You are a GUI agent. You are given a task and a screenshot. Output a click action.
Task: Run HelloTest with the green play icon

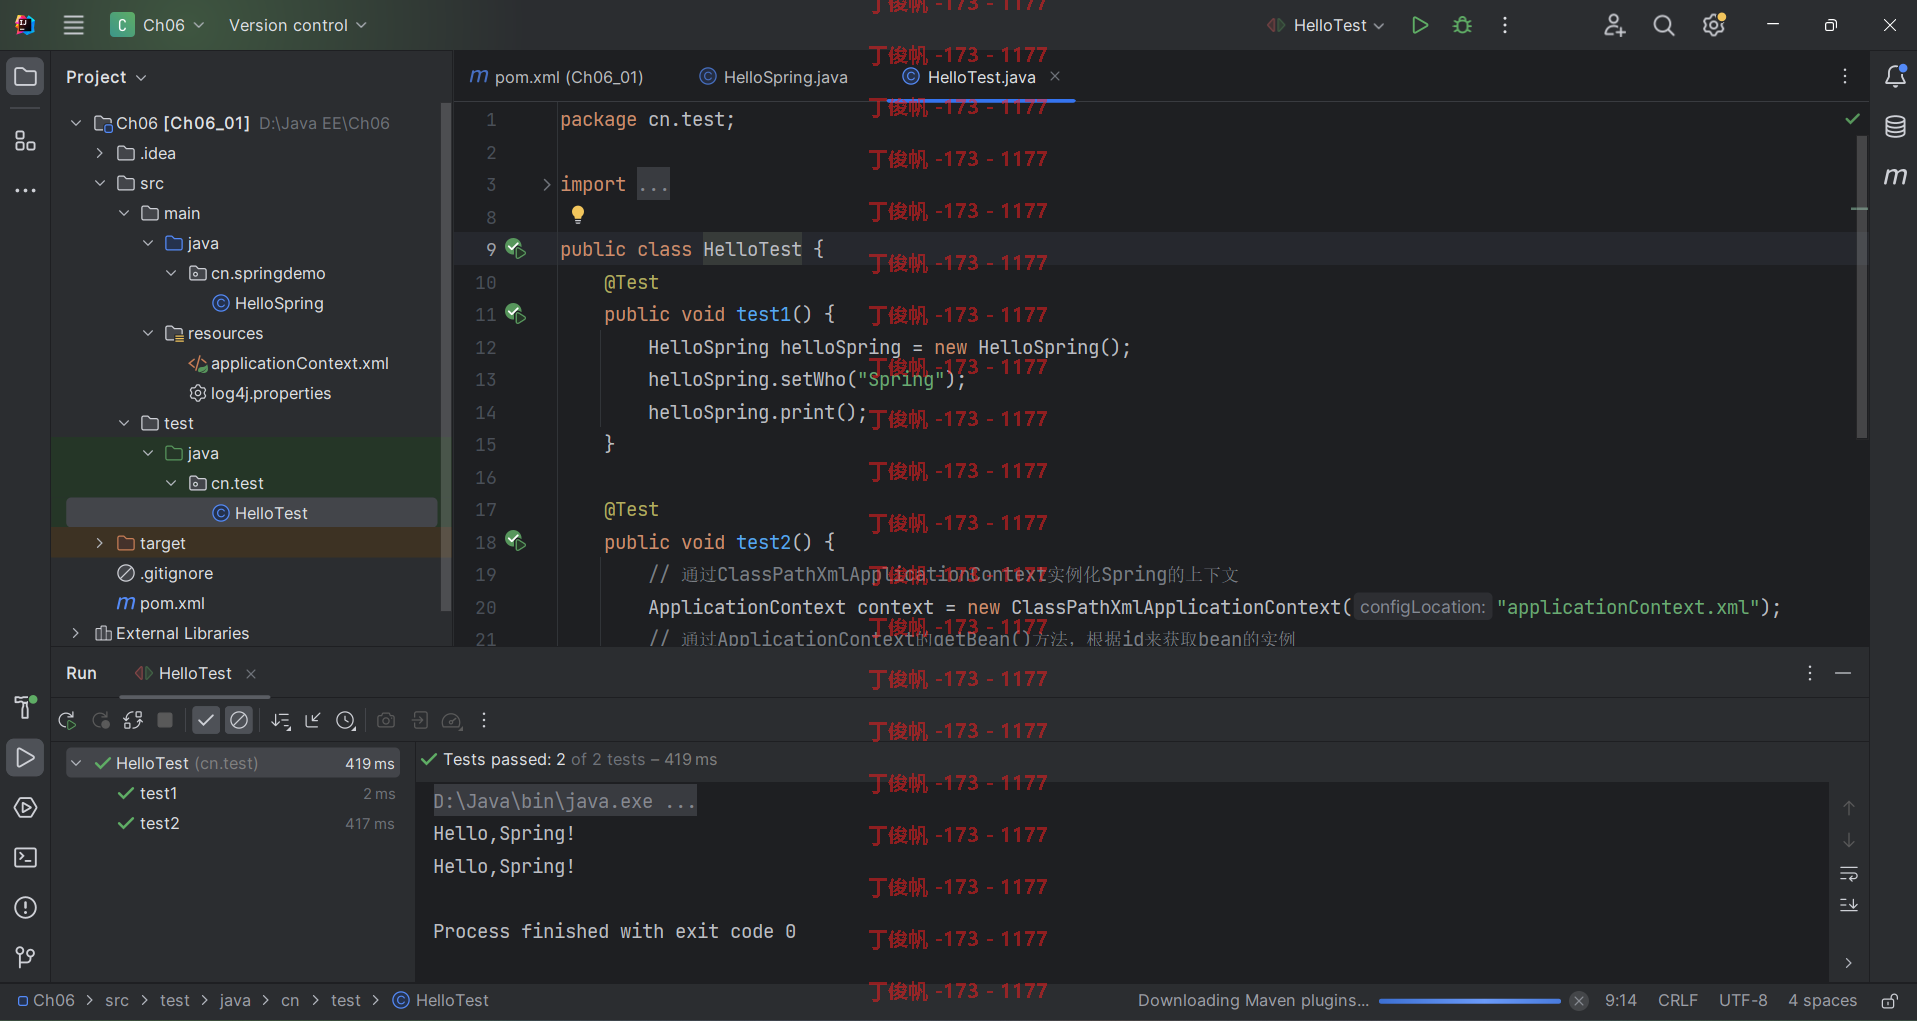[1419, 25]
